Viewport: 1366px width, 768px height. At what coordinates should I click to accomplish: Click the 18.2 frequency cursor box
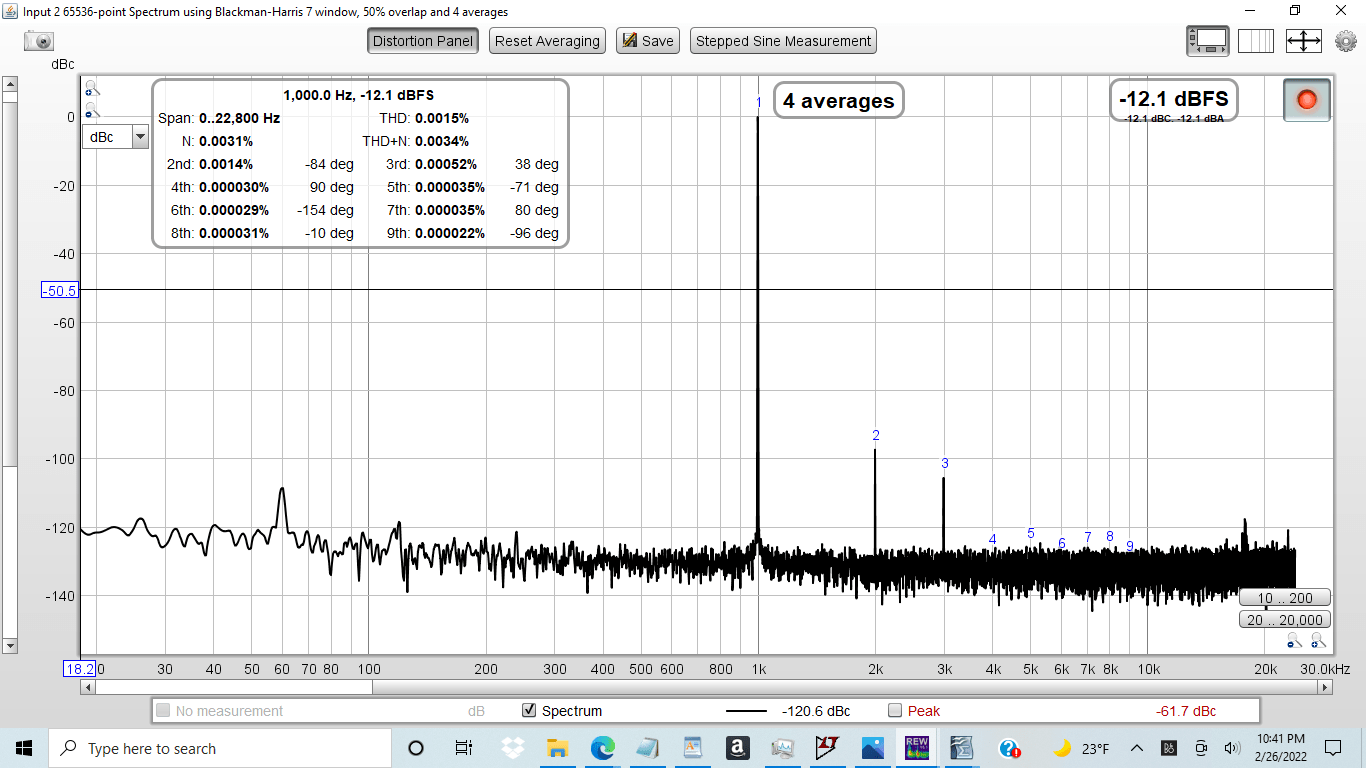click(x=79, y=669)
